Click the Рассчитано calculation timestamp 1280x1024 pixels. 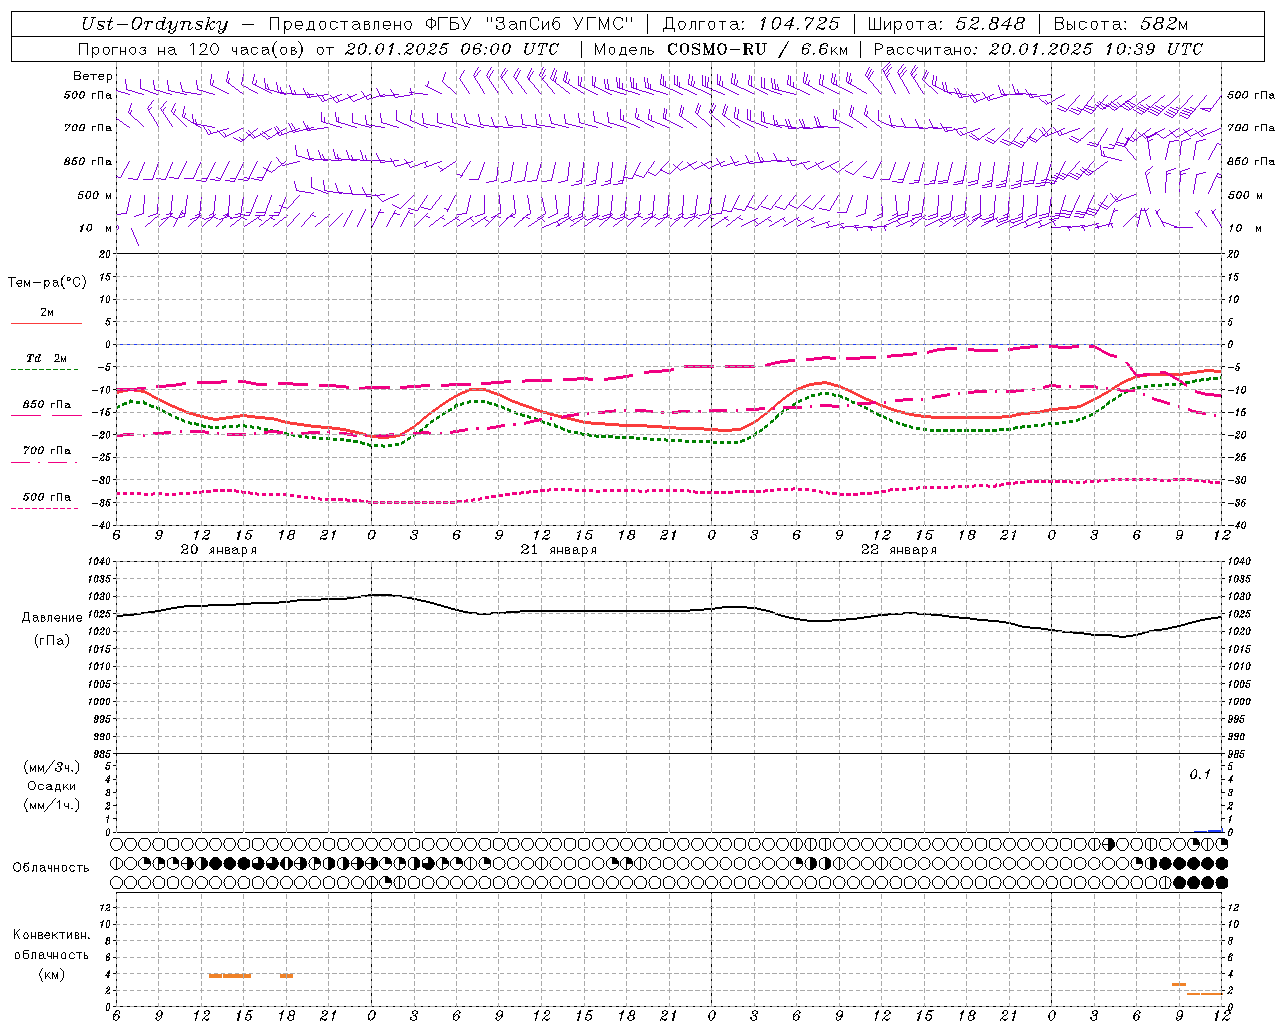(x=1038, y=49)
